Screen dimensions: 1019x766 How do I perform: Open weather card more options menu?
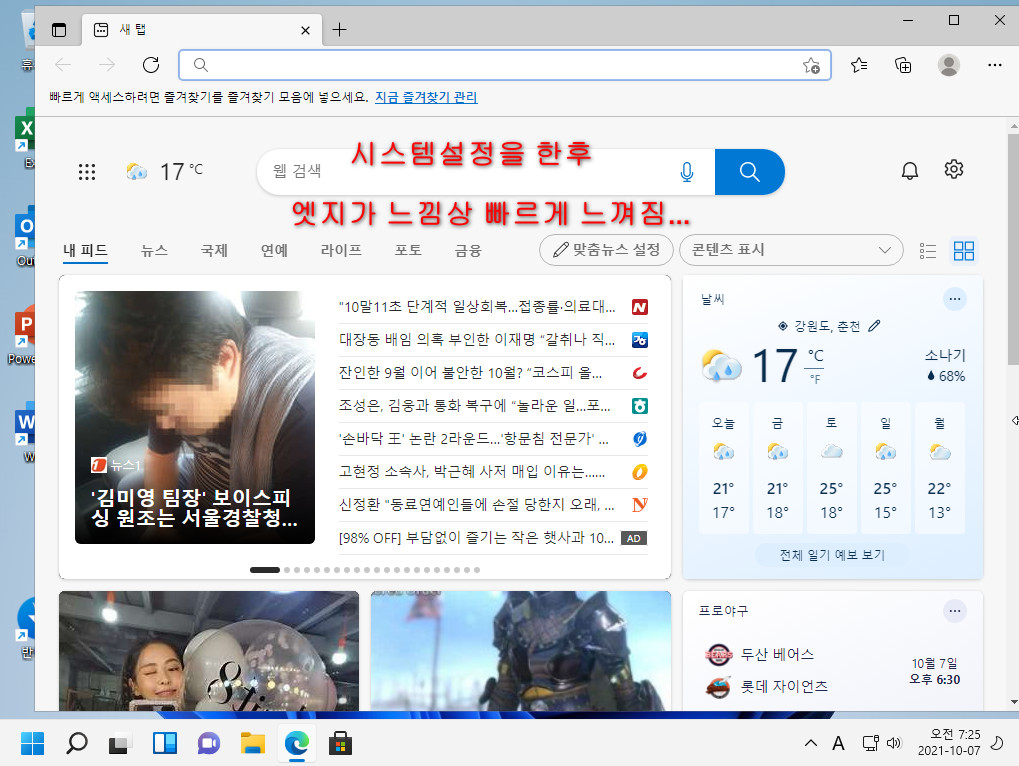[x=955, y=300]
